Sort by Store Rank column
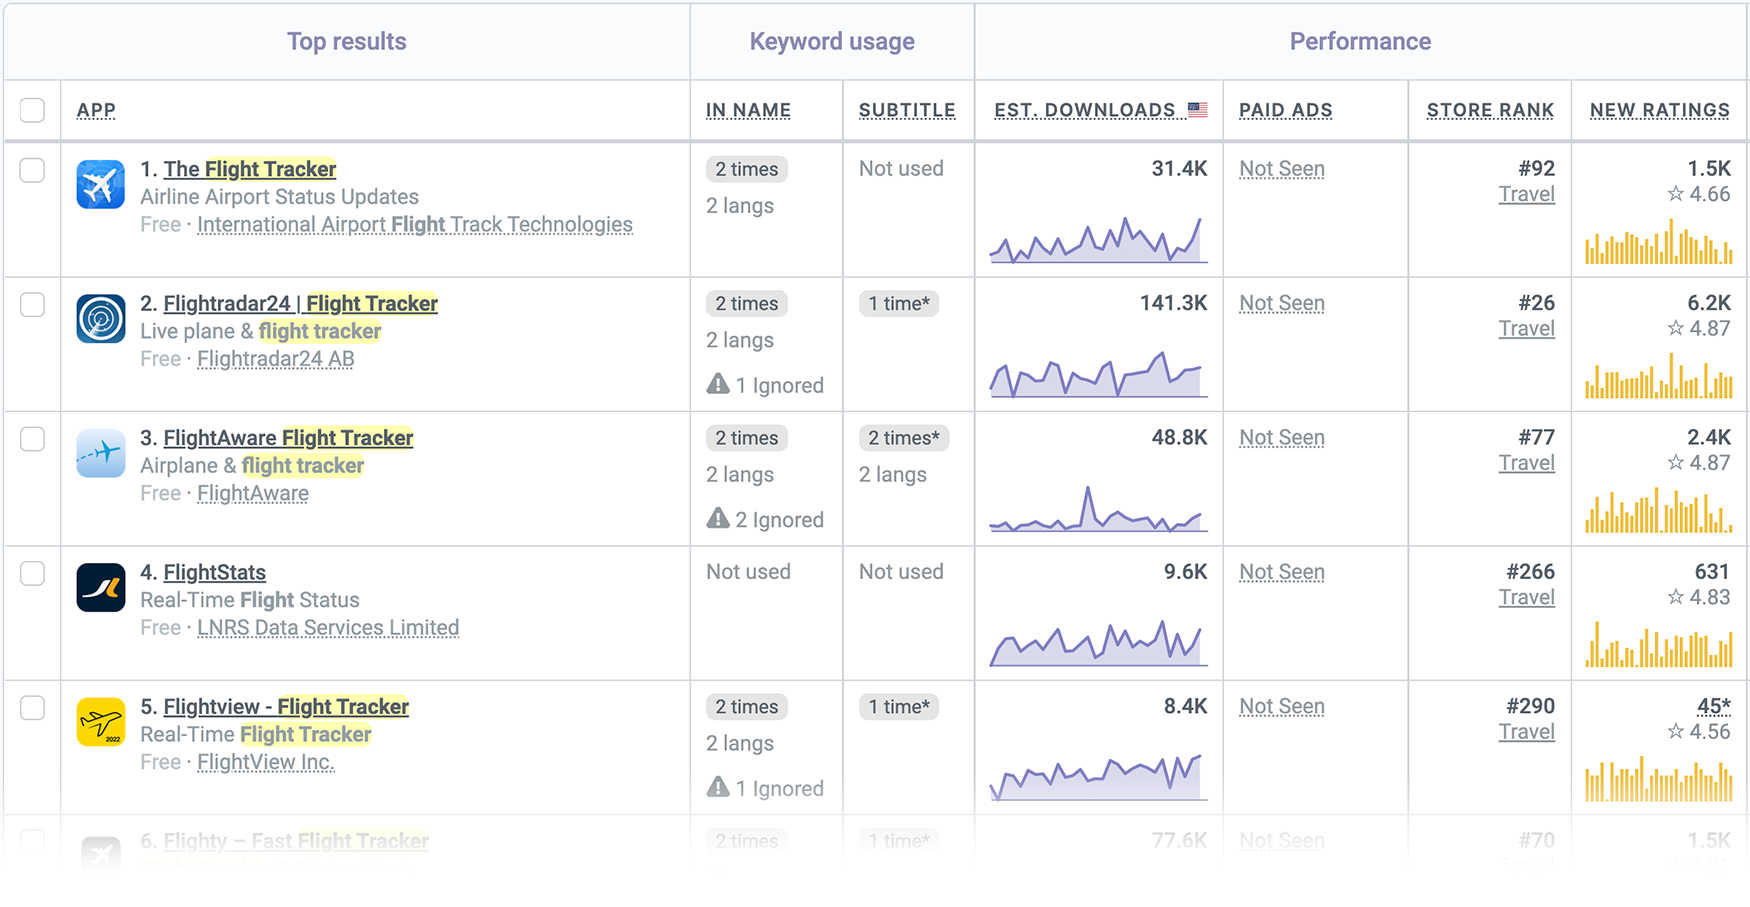Image resolution: width=1750 pixels, height=907 pixels. [x=1489, y=110]
